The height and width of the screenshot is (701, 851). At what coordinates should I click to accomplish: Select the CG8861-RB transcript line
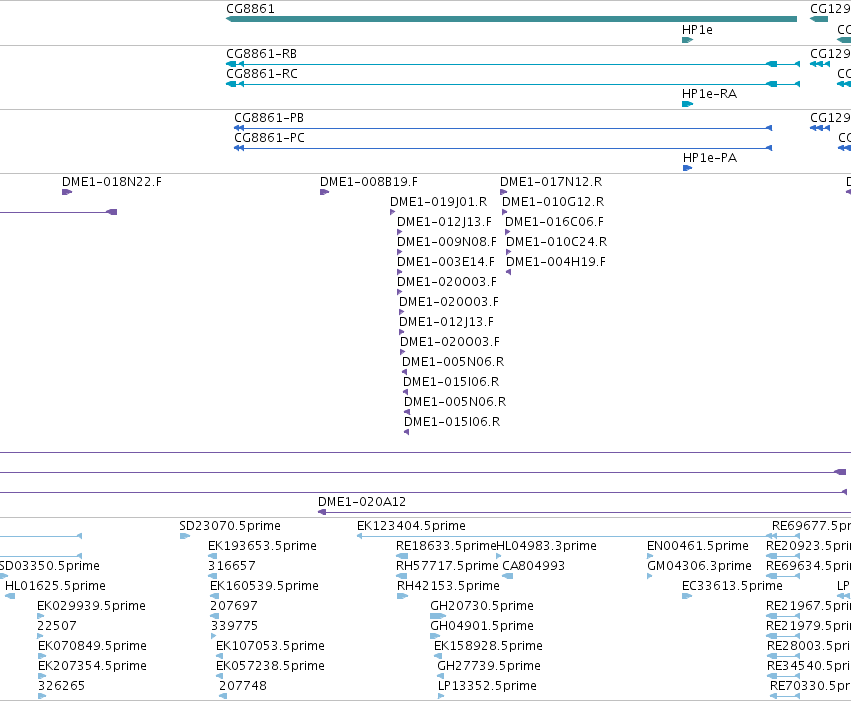point(513,64)
